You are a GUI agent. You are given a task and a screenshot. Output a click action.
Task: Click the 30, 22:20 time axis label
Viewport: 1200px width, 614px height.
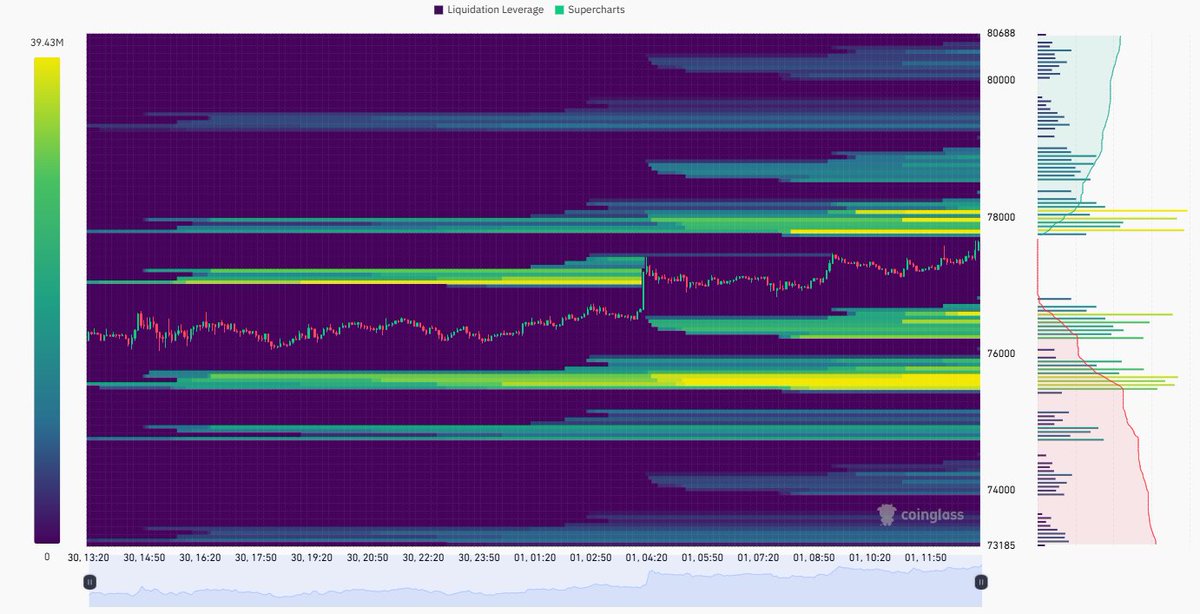[424, 556]
